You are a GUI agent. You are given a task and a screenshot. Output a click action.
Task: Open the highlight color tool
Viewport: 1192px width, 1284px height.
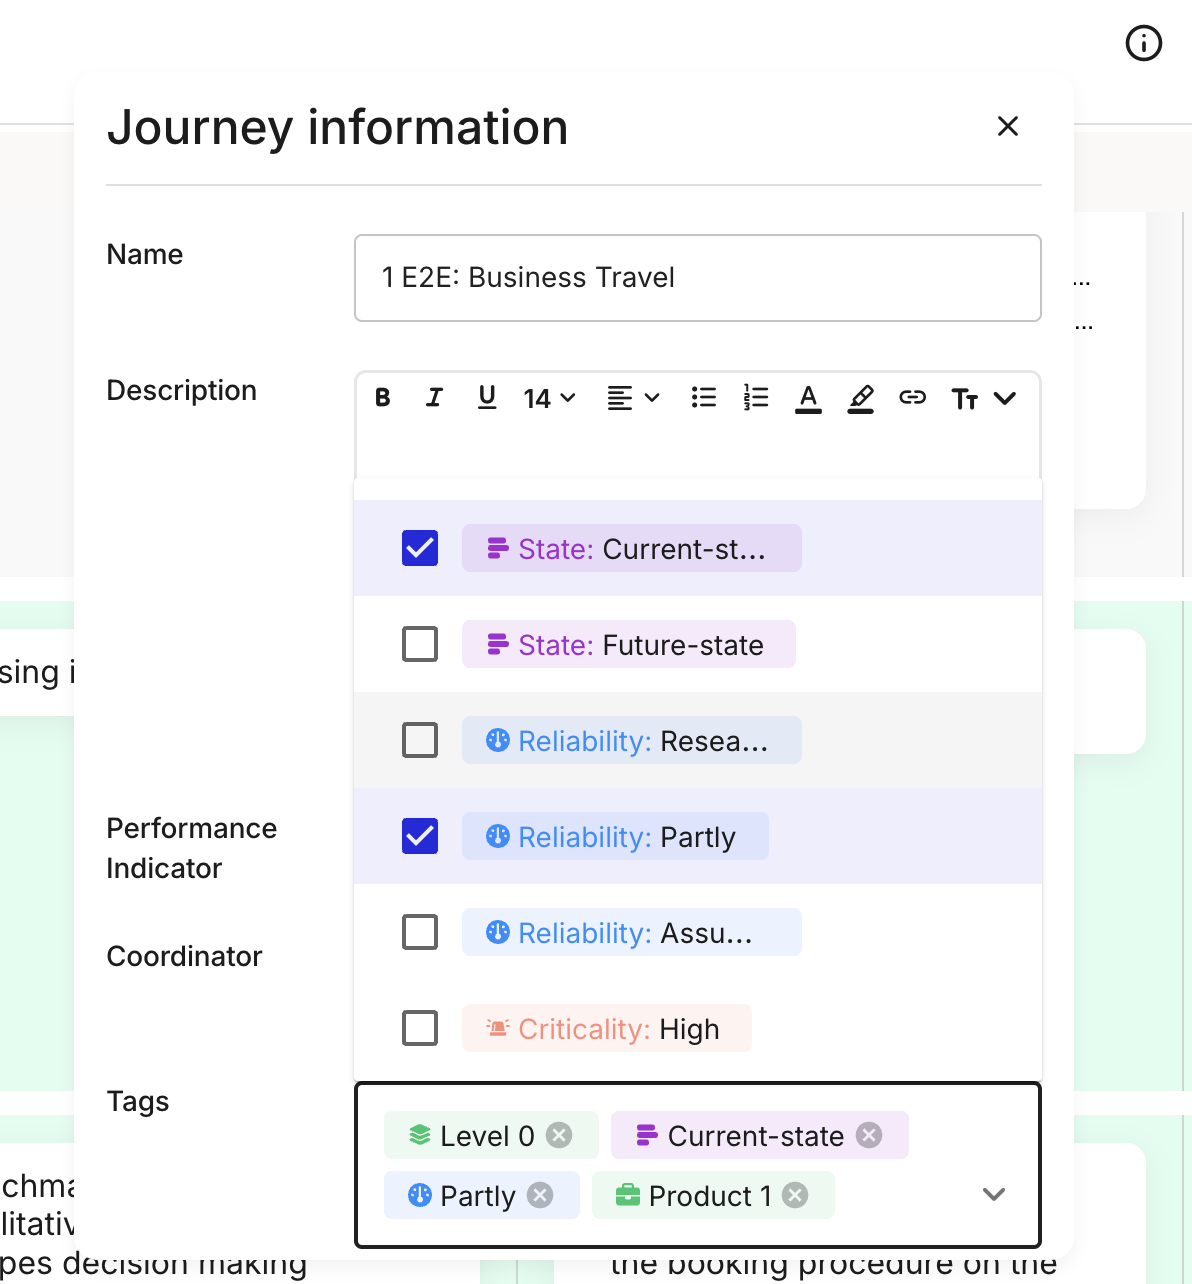861,398
